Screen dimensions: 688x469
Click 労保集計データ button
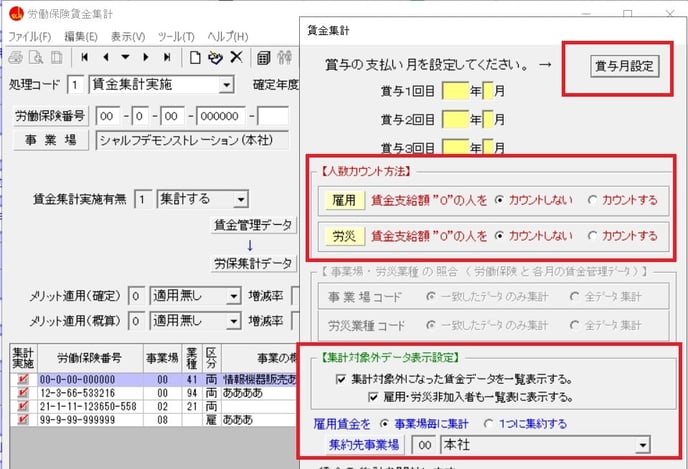(x=253, y=264)
